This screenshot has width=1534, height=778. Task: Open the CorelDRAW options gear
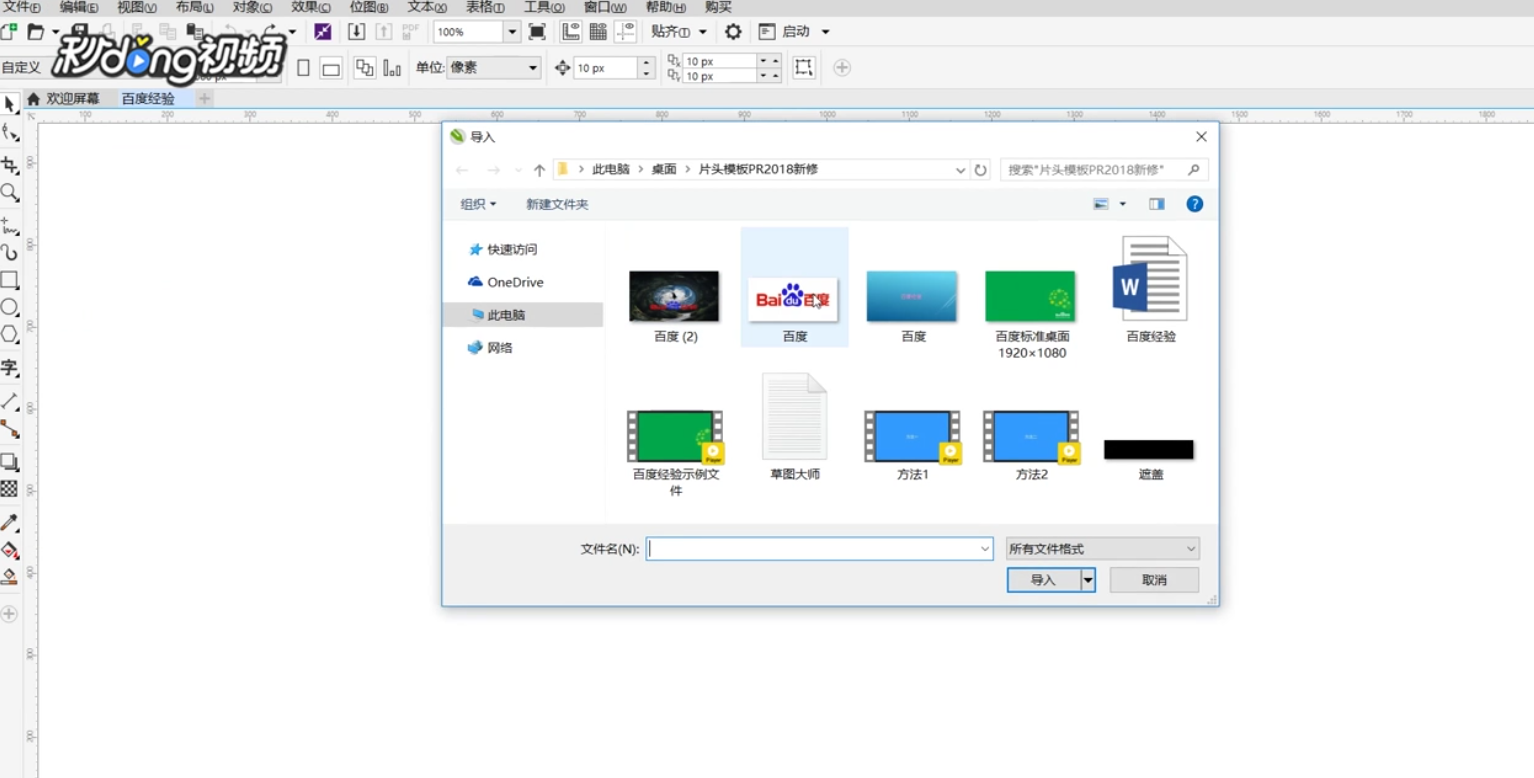(x=733, y=31)
